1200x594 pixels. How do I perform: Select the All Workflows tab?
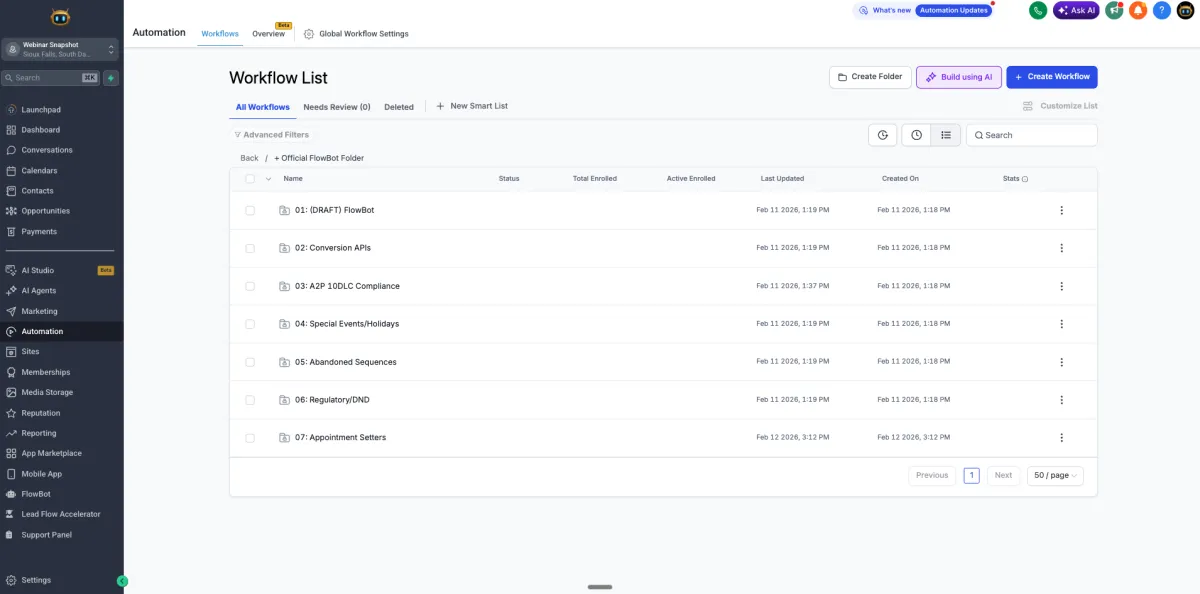click(263, 107)
